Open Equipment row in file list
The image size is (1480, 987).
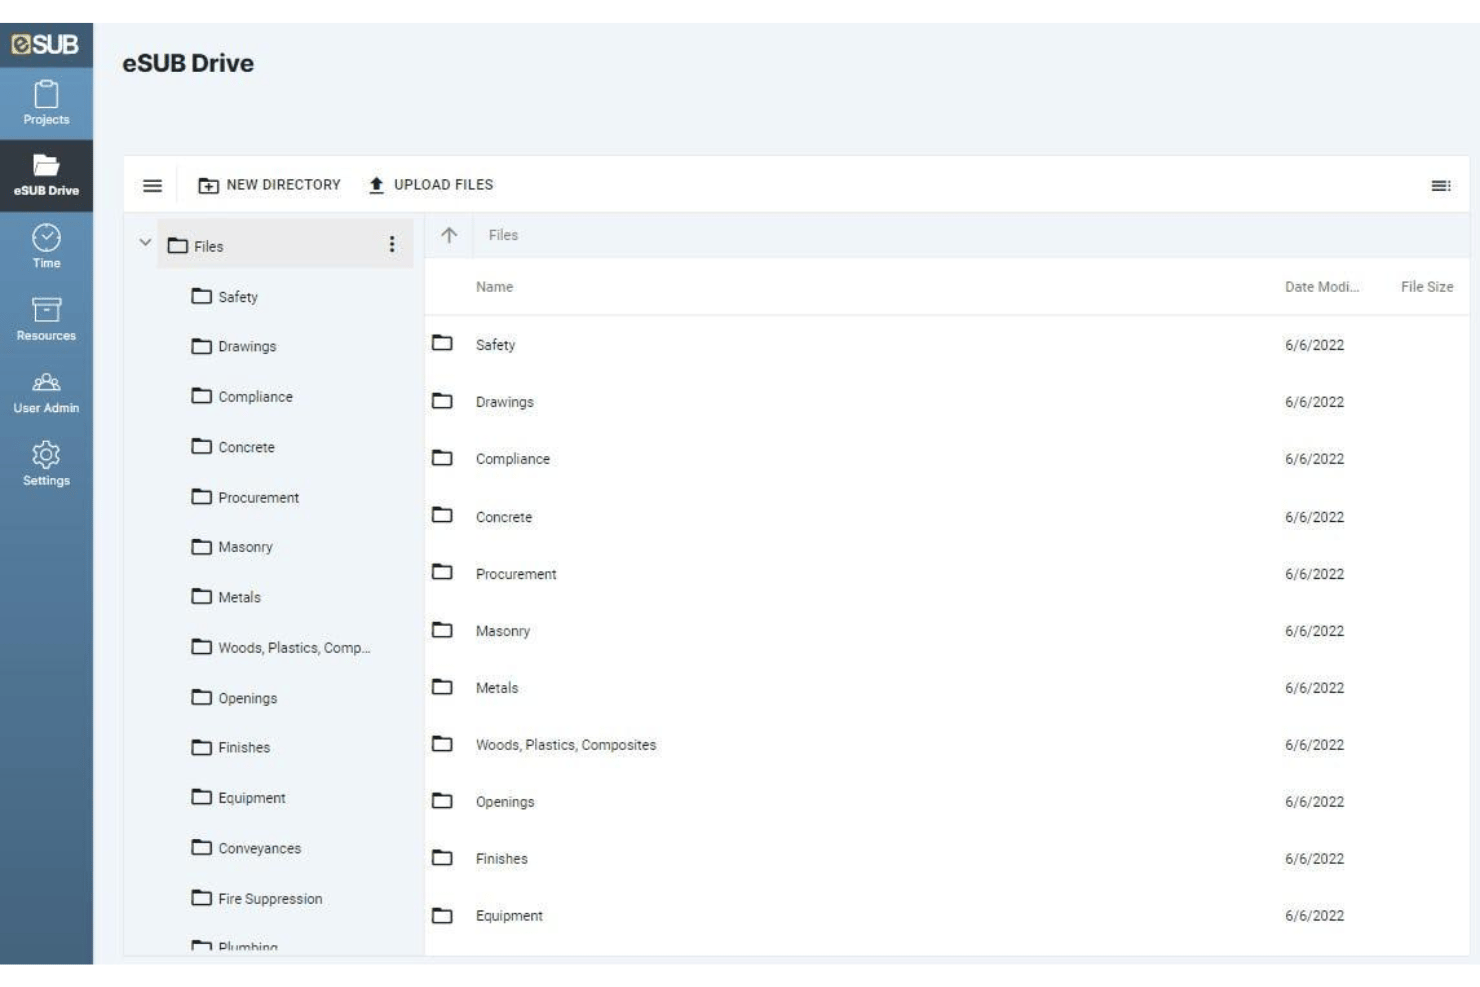(x=947, y=916)
